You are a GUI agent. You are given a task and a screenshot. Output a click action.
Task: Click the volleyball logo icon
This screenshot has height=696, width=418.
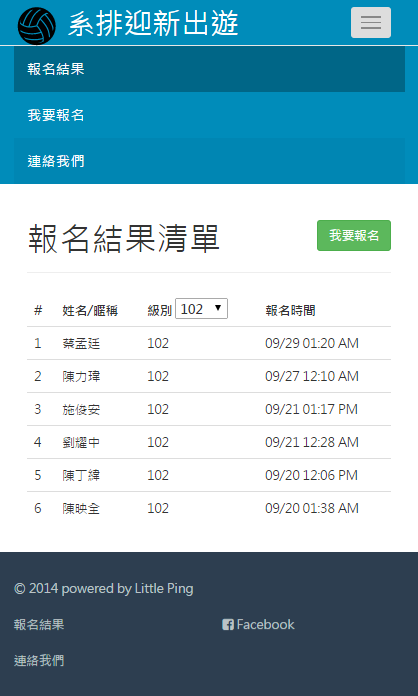point(37,26)
